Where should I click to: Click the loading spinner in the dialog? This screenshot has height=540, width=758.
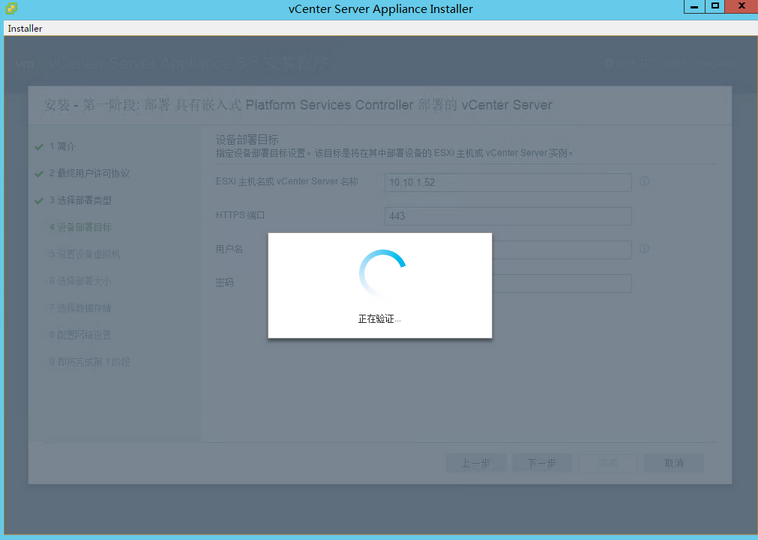382,273
